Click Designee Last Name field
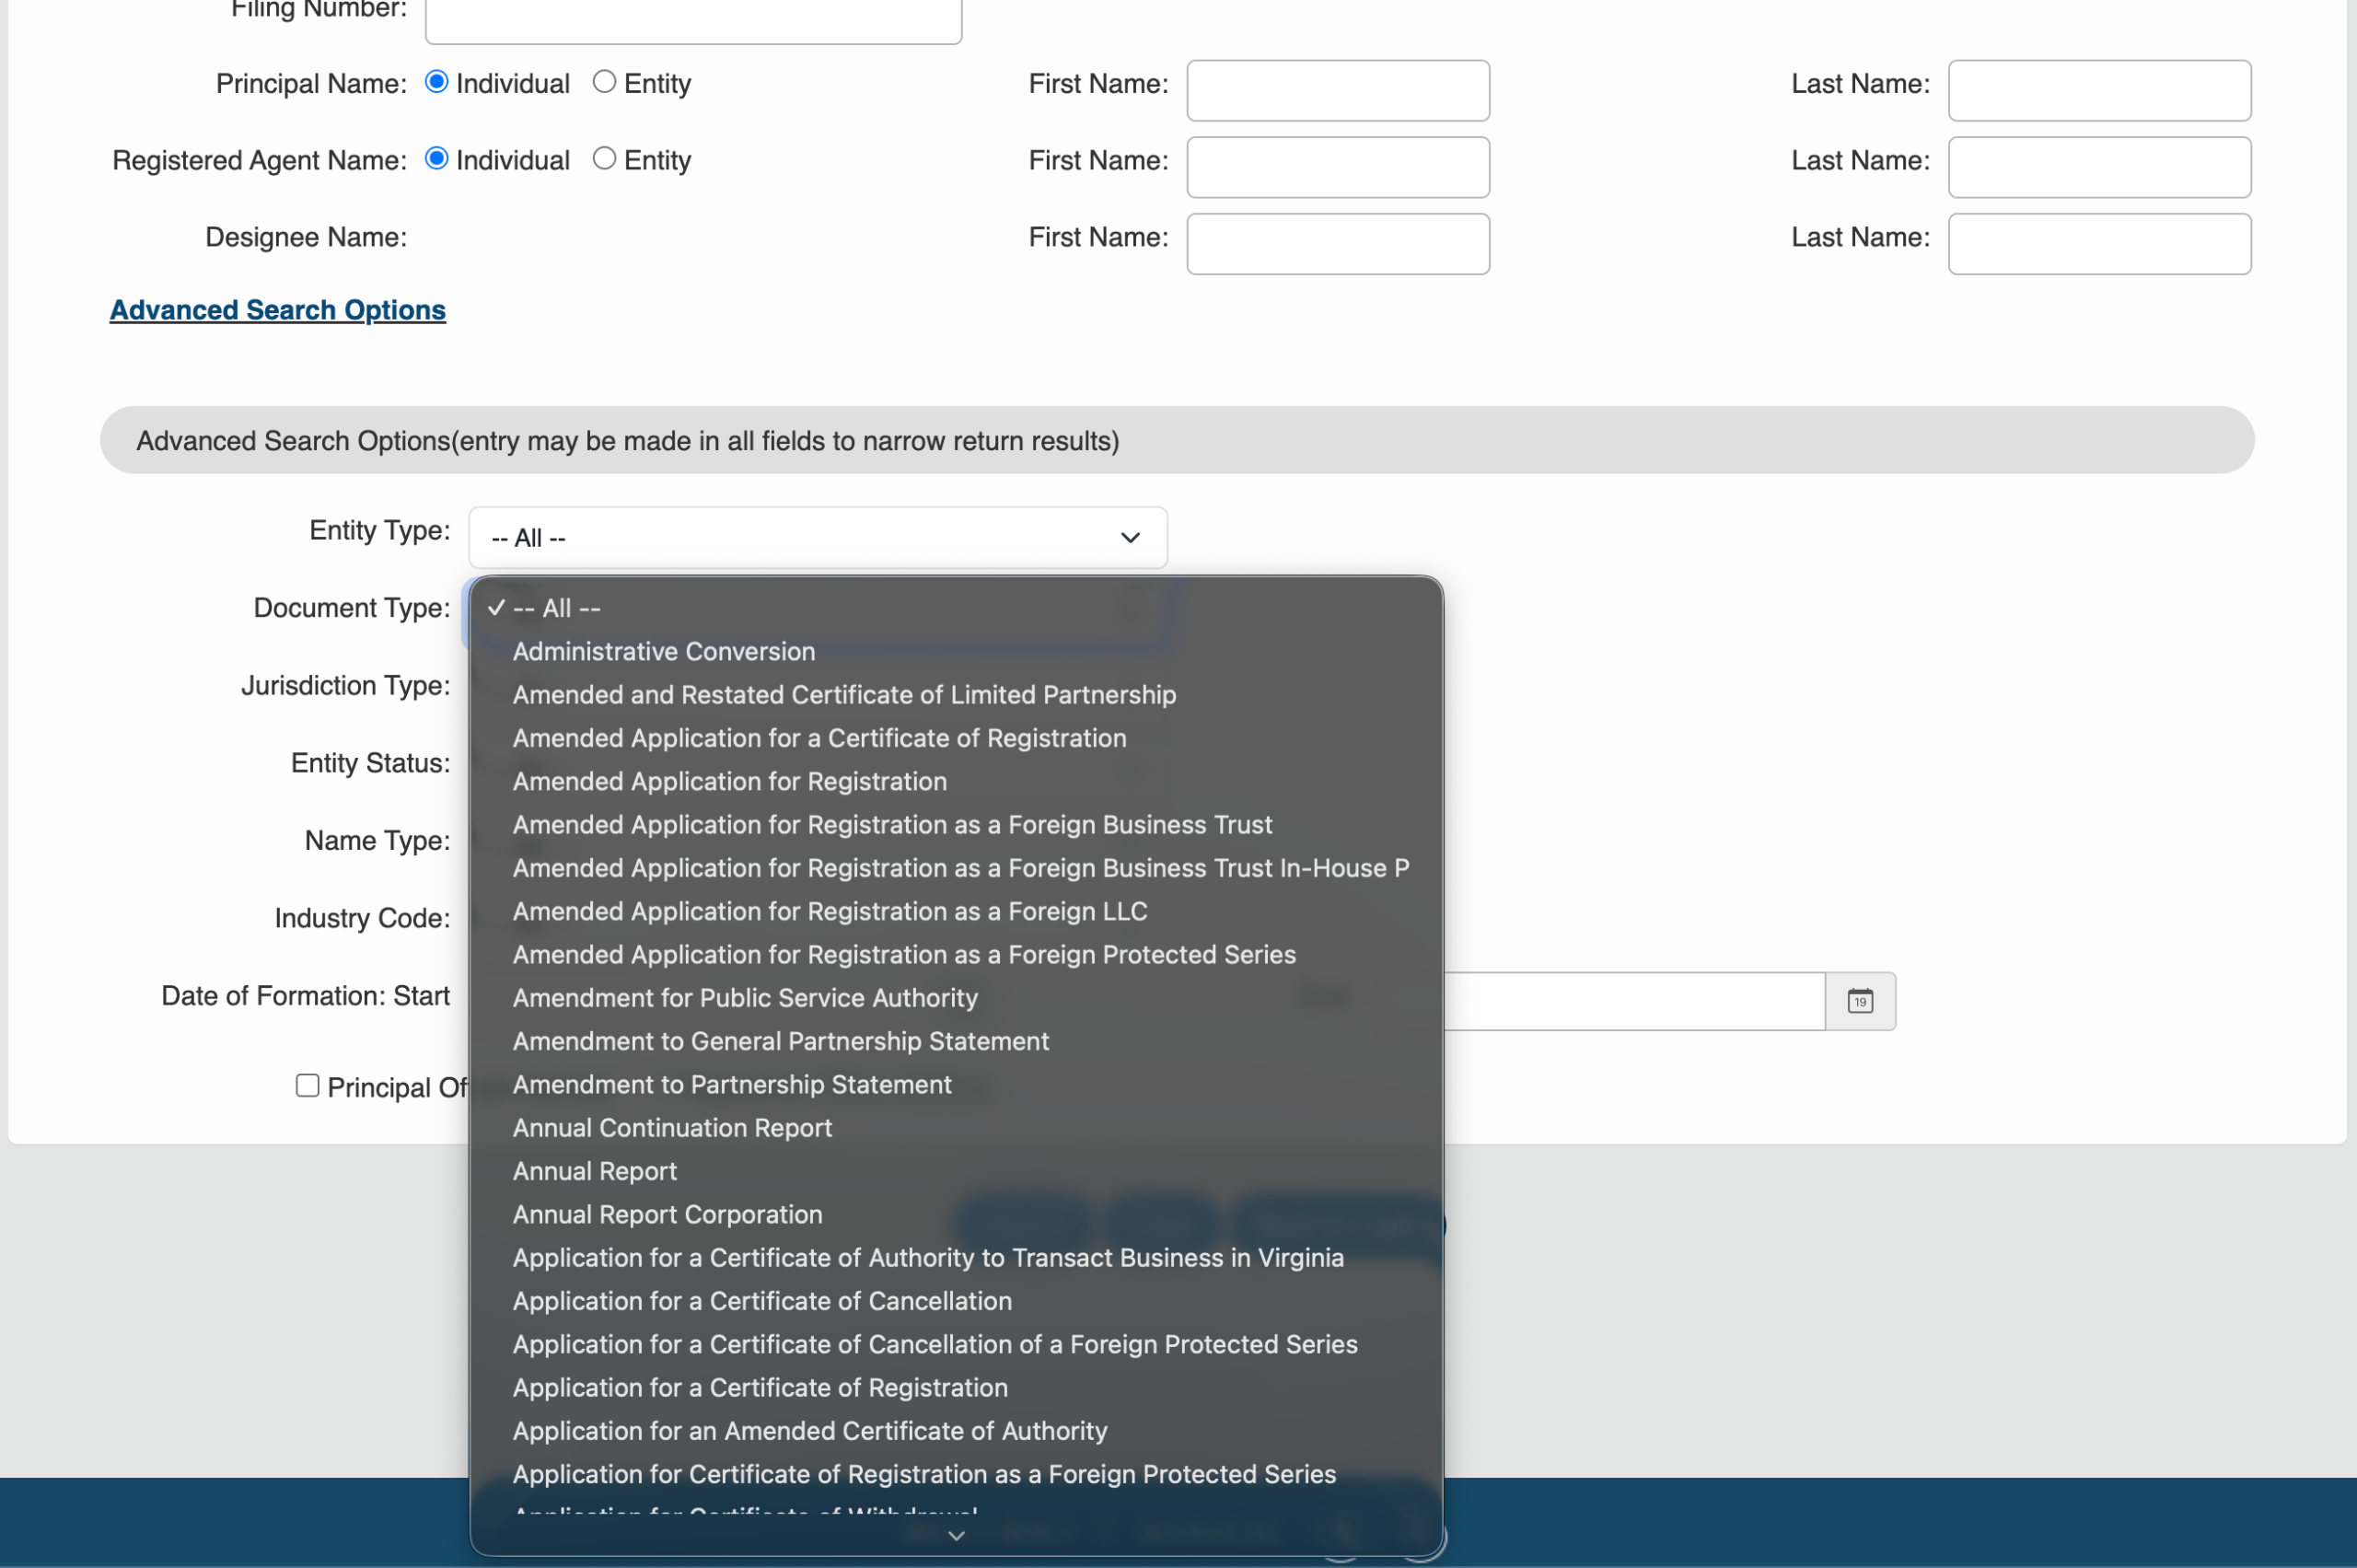 click(x=2099, y=244)
